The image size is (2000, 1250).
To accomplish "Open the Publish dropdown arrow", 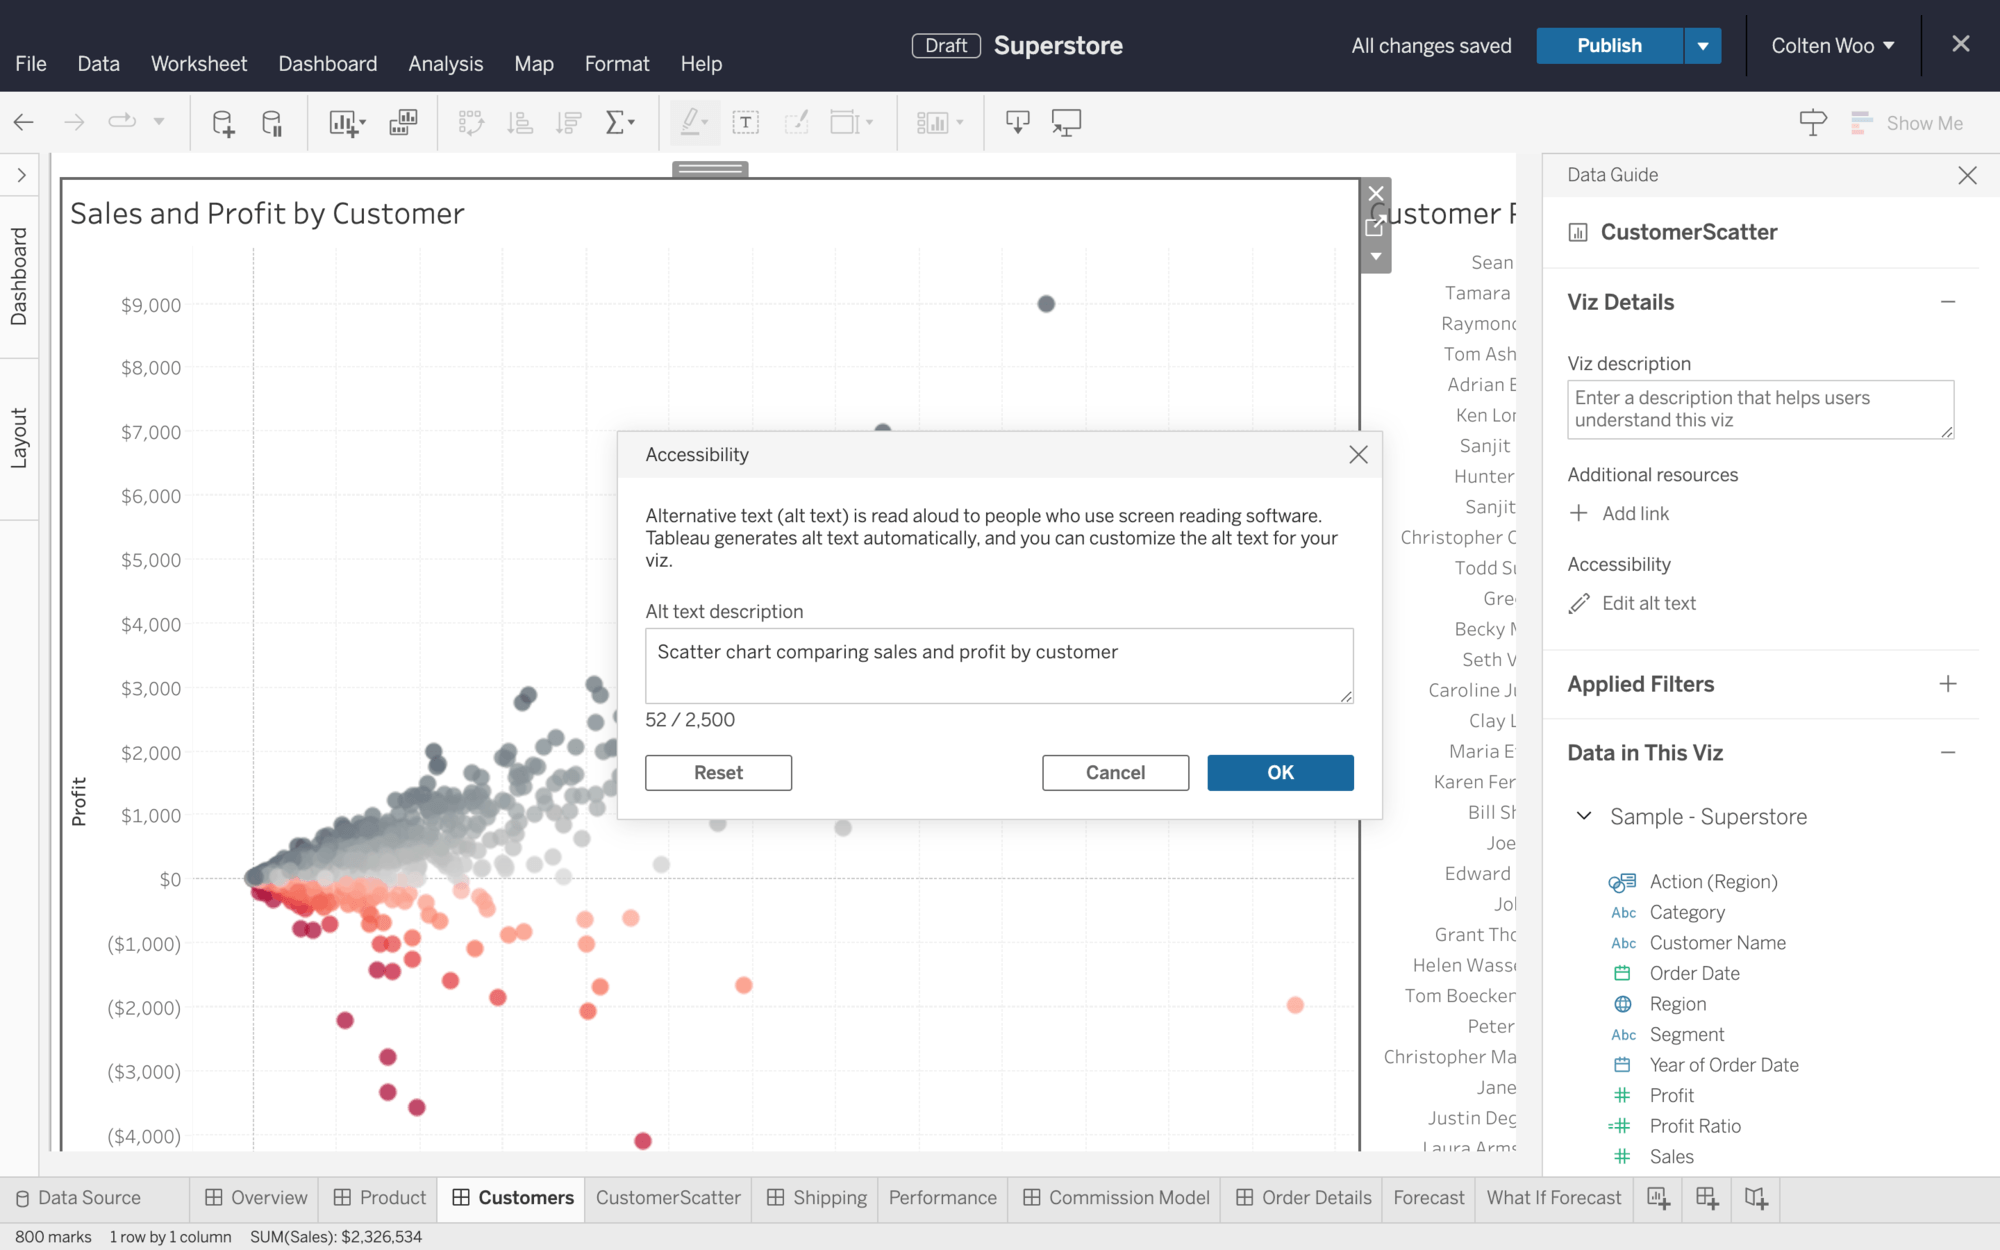I will coord(1703,45).
